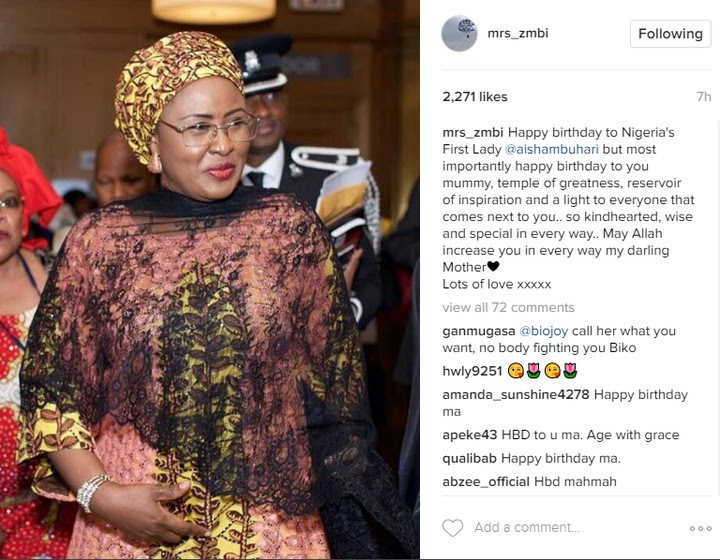Image resolution: width=720 pixels, height=560 pixels.
Task: Expand view all 72 comments
Action: pyautogui.click(x=508, y=307)
